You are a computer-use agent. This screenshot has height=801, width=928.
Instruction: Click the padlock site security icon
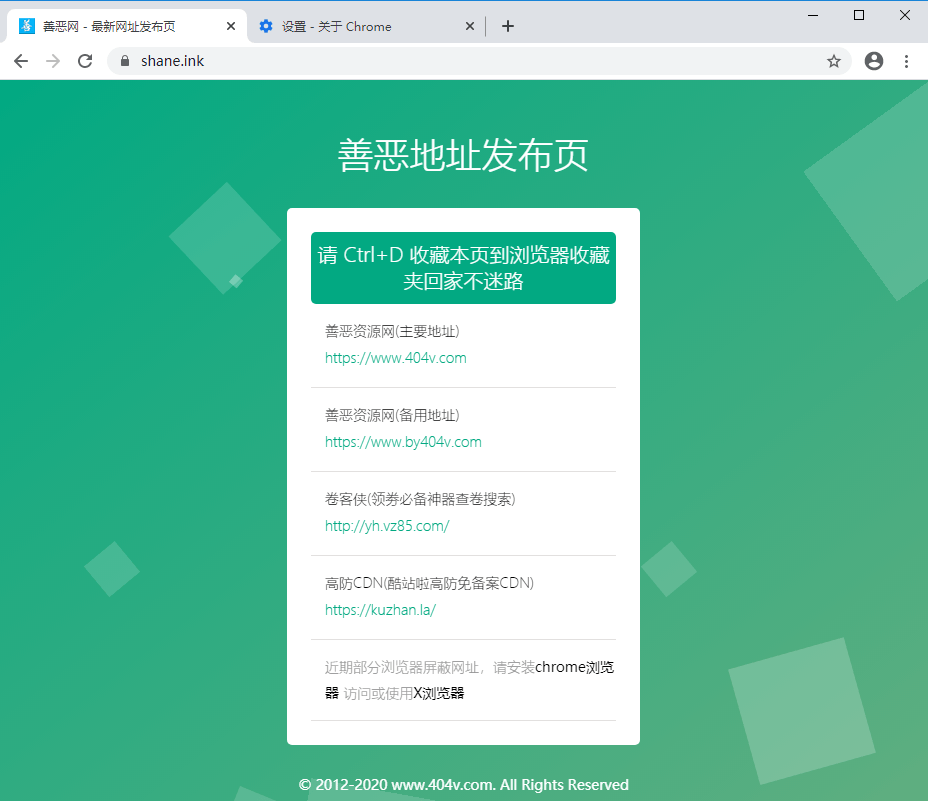point(125,61)
